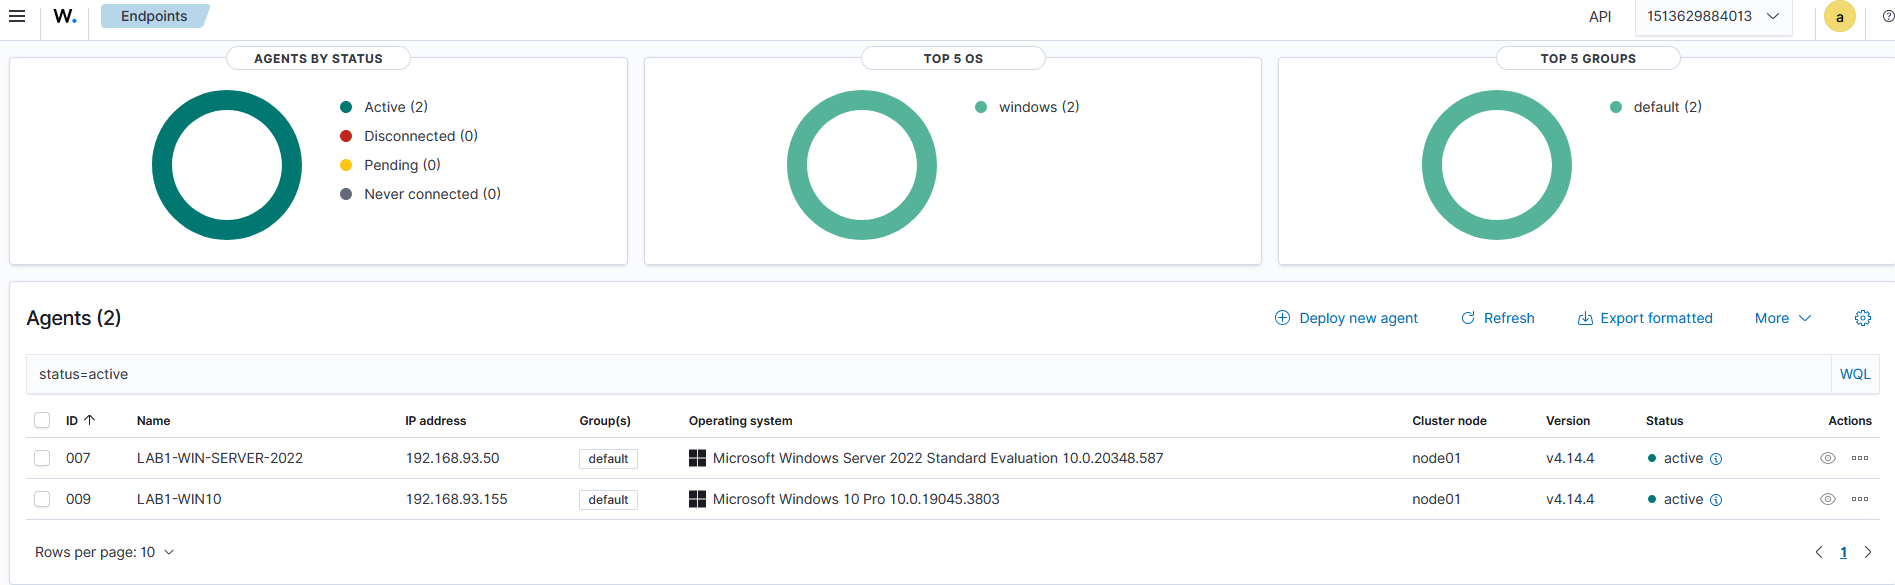
Task: Click Never connected legend gray dot
Action: click(346, 194)
